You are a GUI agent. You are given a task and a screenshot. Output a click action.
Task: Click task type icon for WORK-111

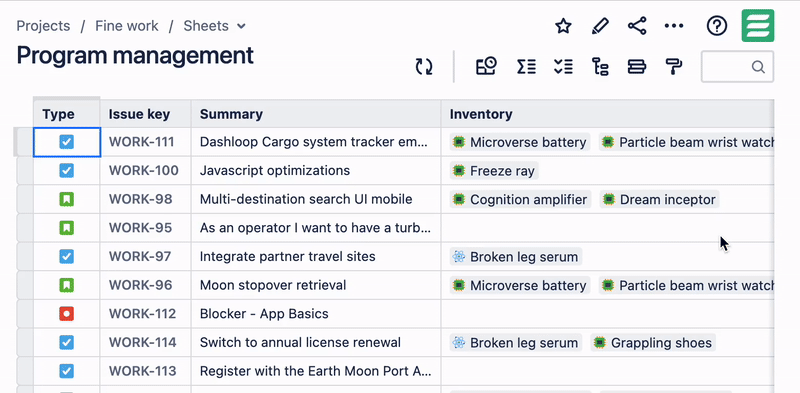66,142
